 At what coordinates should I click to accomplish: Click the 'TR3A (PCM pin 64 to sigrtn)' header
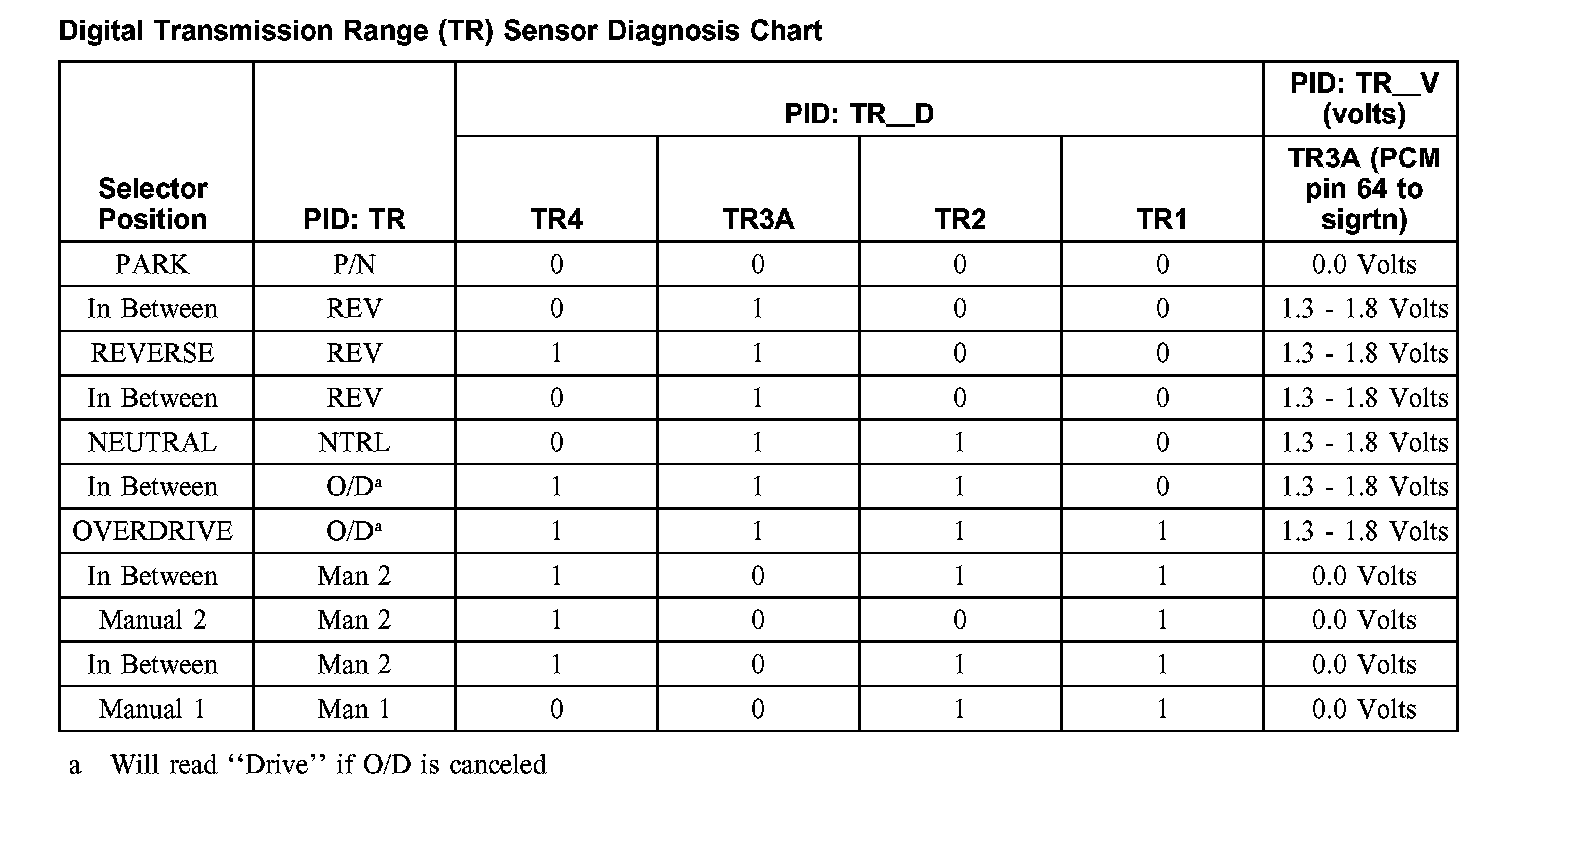click(1363, 189)
